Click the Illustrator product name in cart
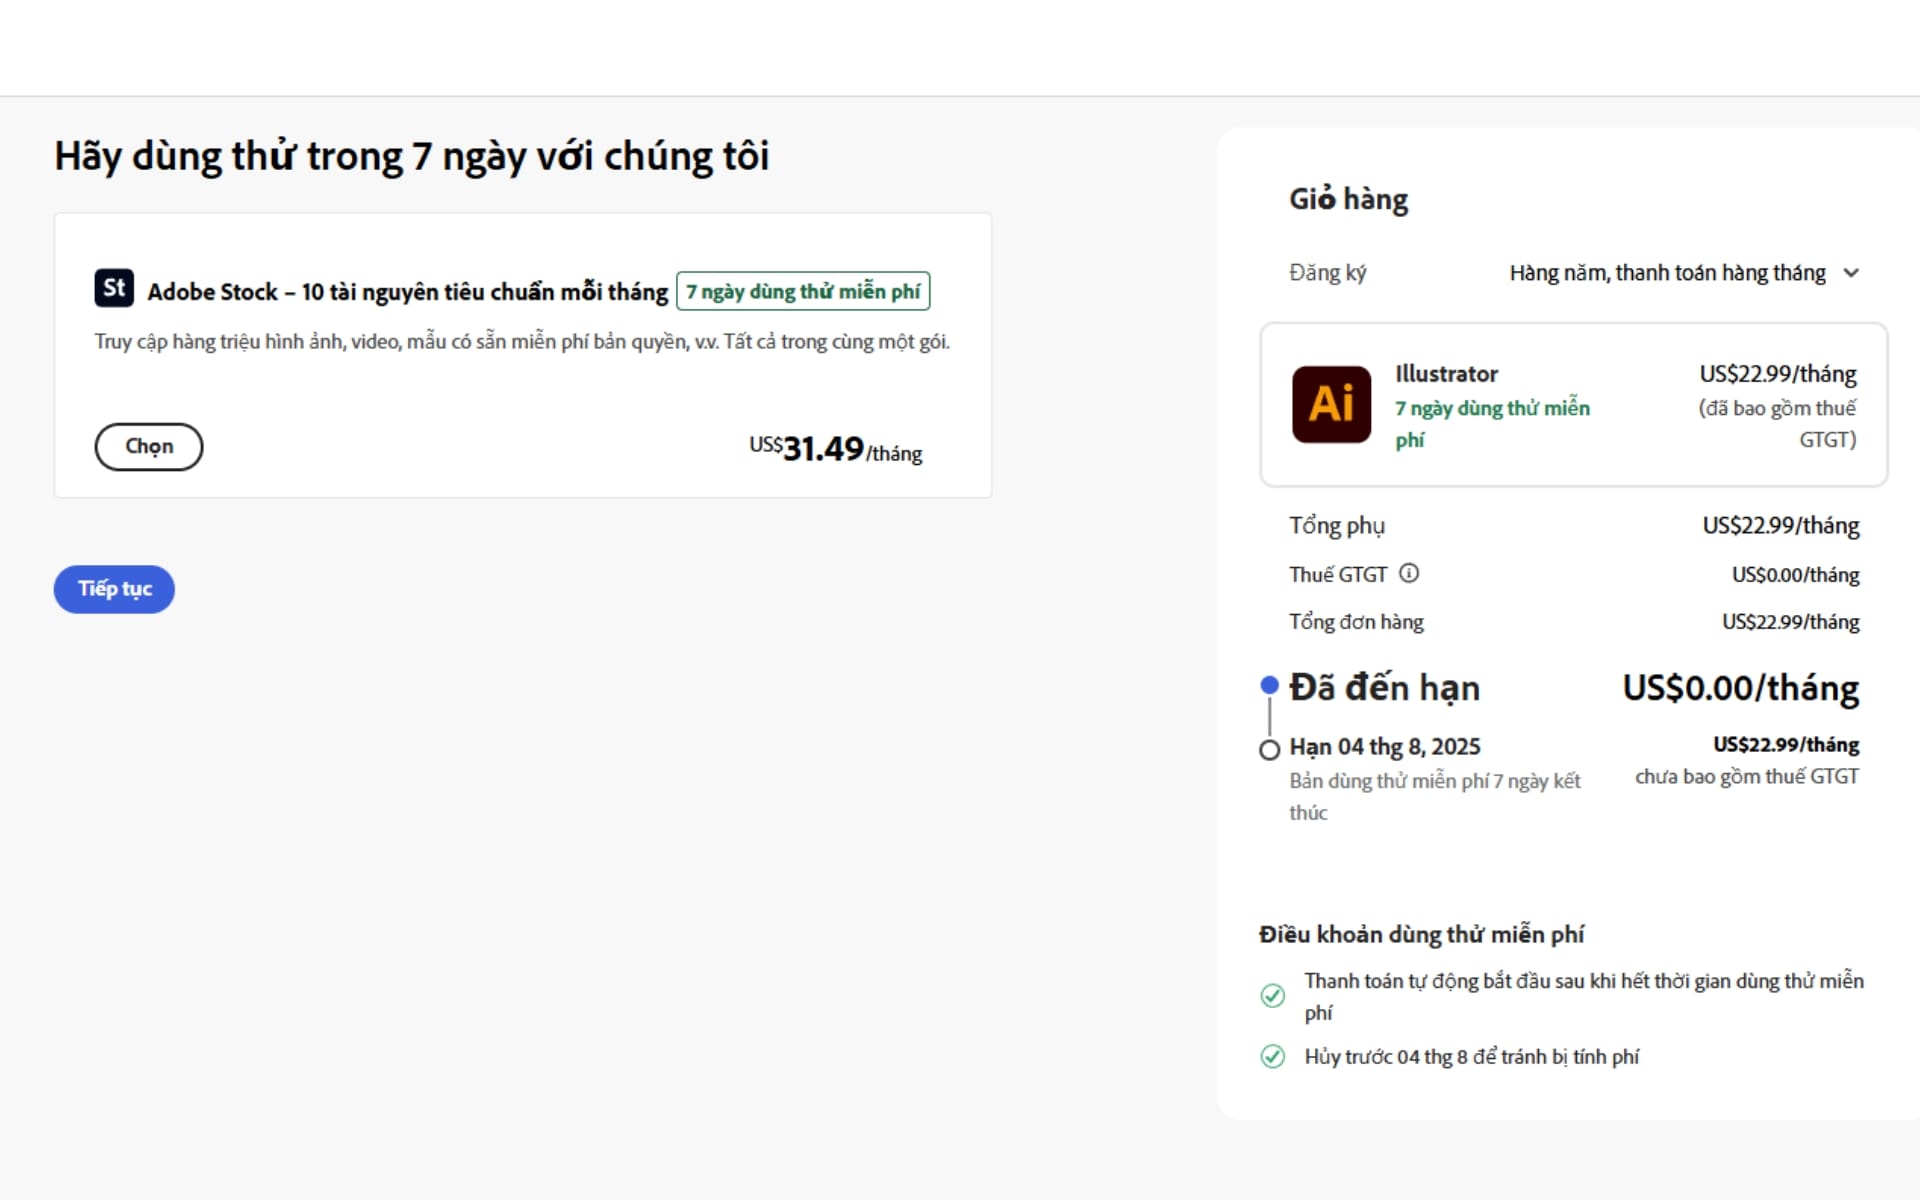The height and width of the screenshot is (1200, 1920). coord(1446,374)
